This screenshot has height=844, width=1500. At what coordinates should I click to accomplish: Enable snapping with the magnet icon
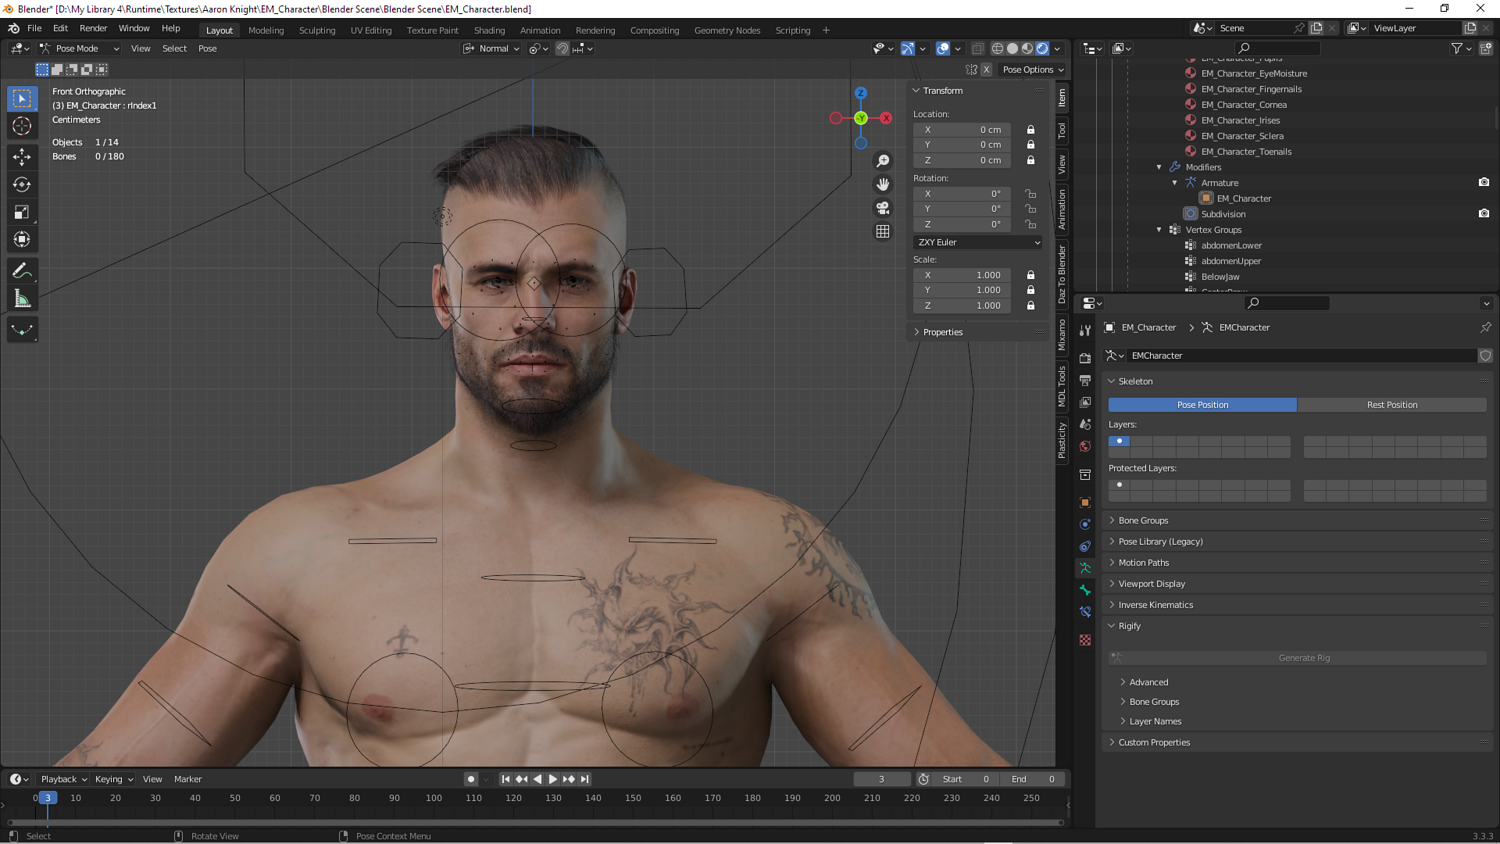click(x=563, y=48)
